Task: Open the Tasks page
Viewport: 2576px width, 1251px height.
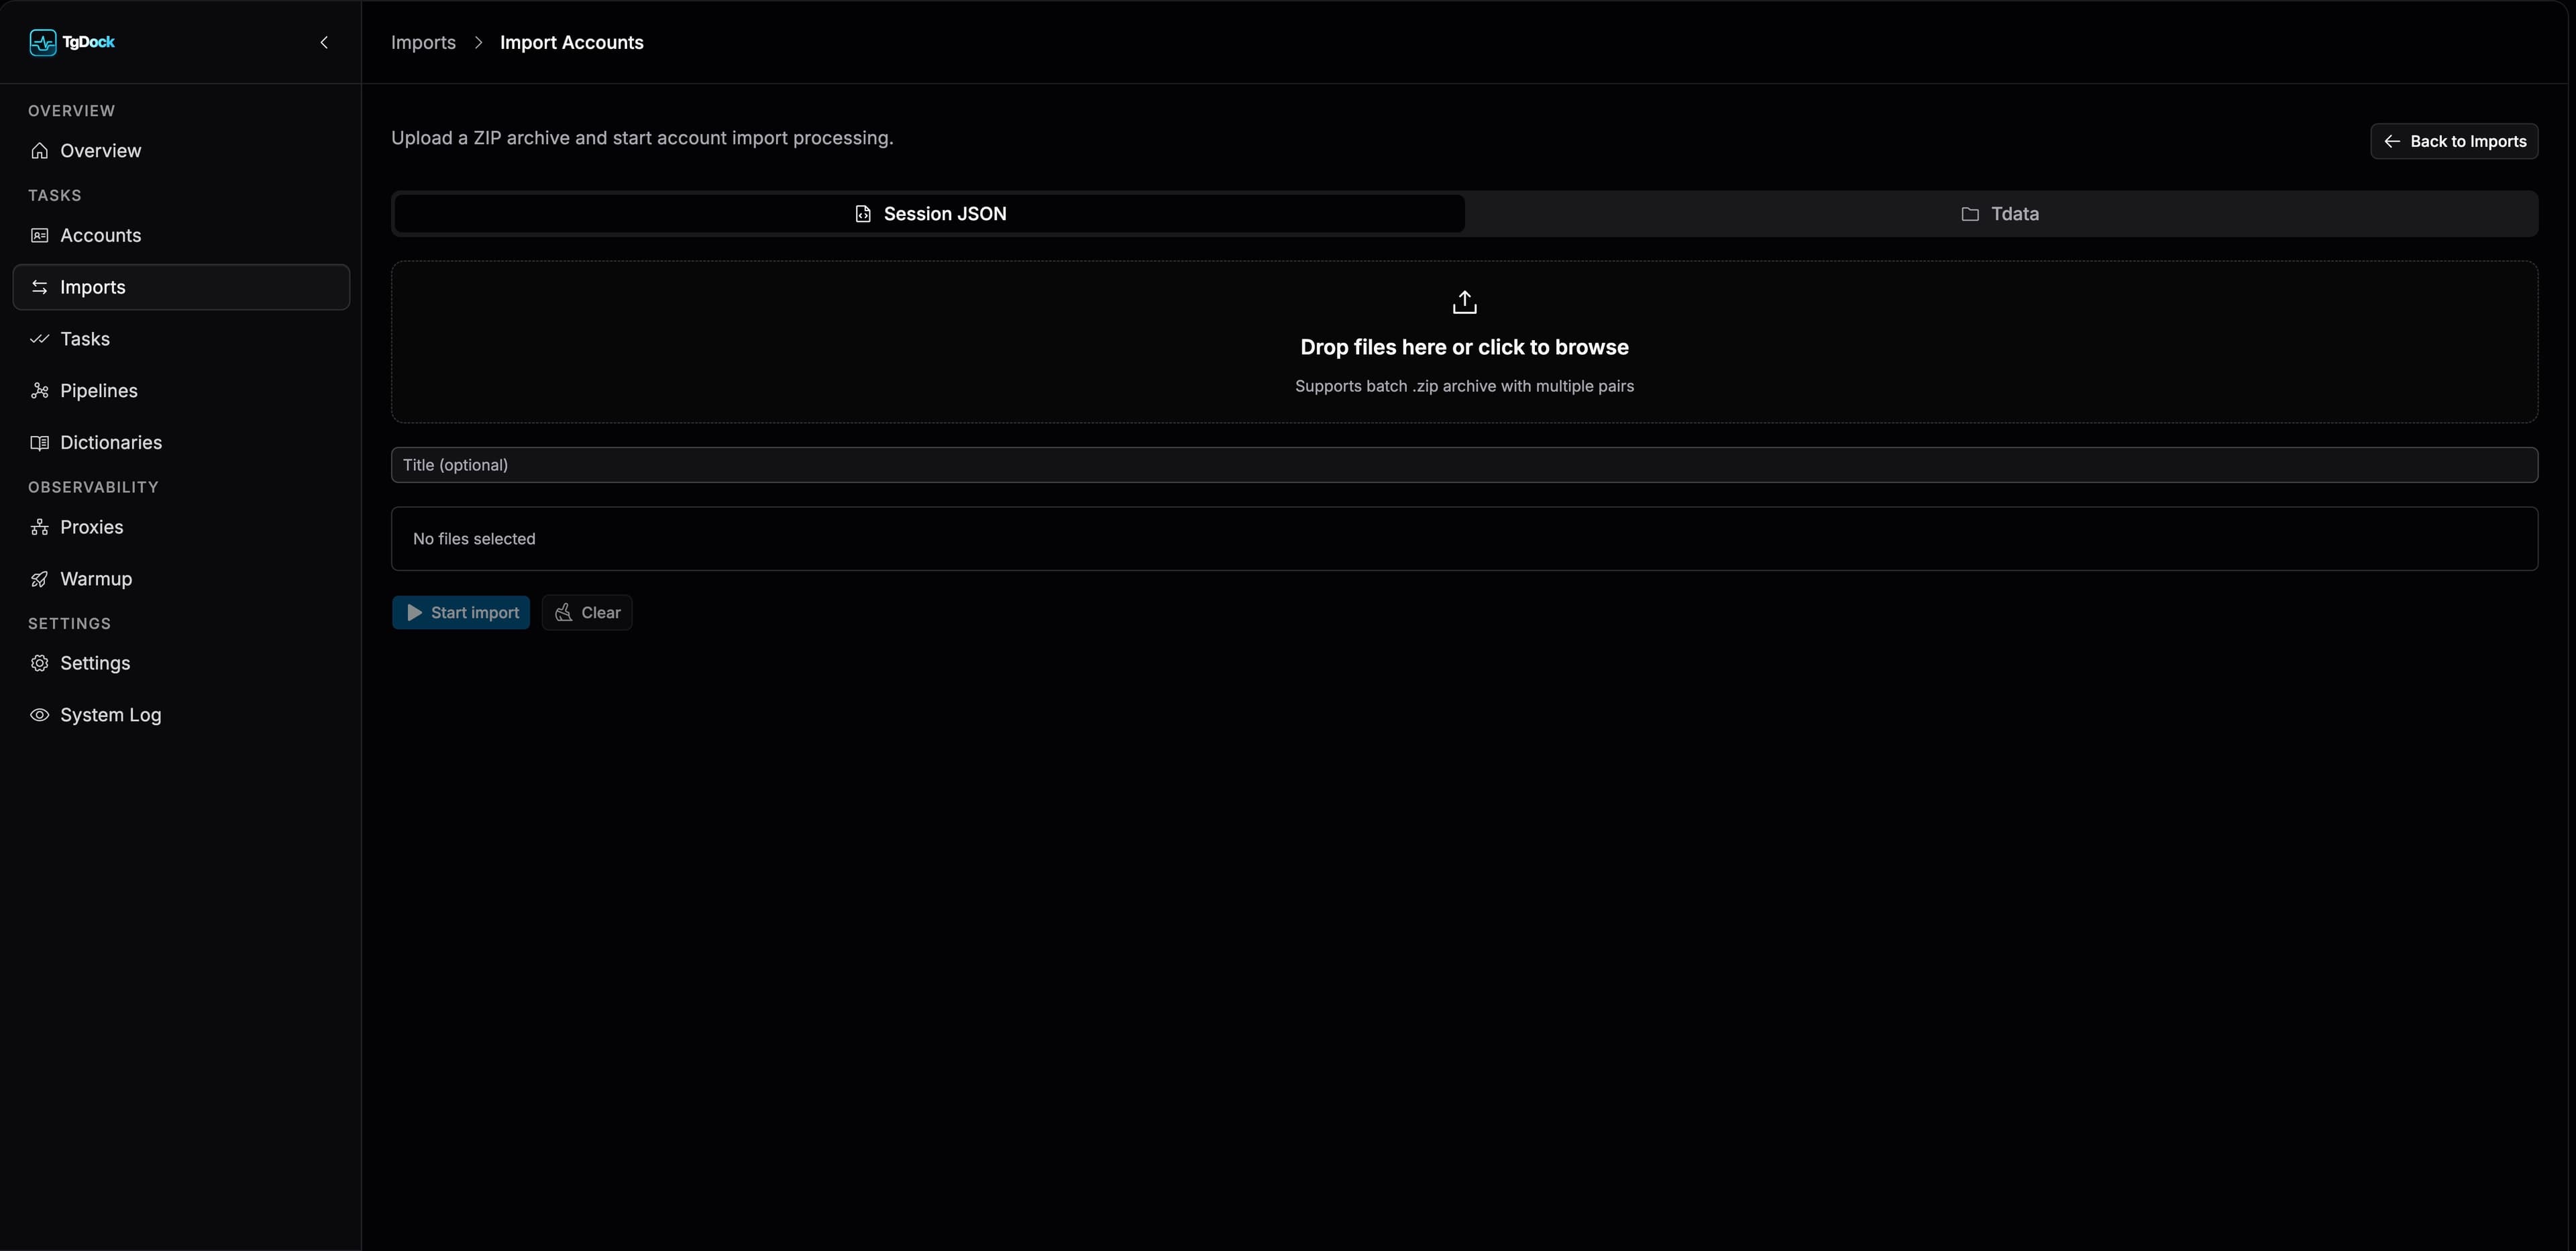Action: pyautogui.click(x=181, y=339)
